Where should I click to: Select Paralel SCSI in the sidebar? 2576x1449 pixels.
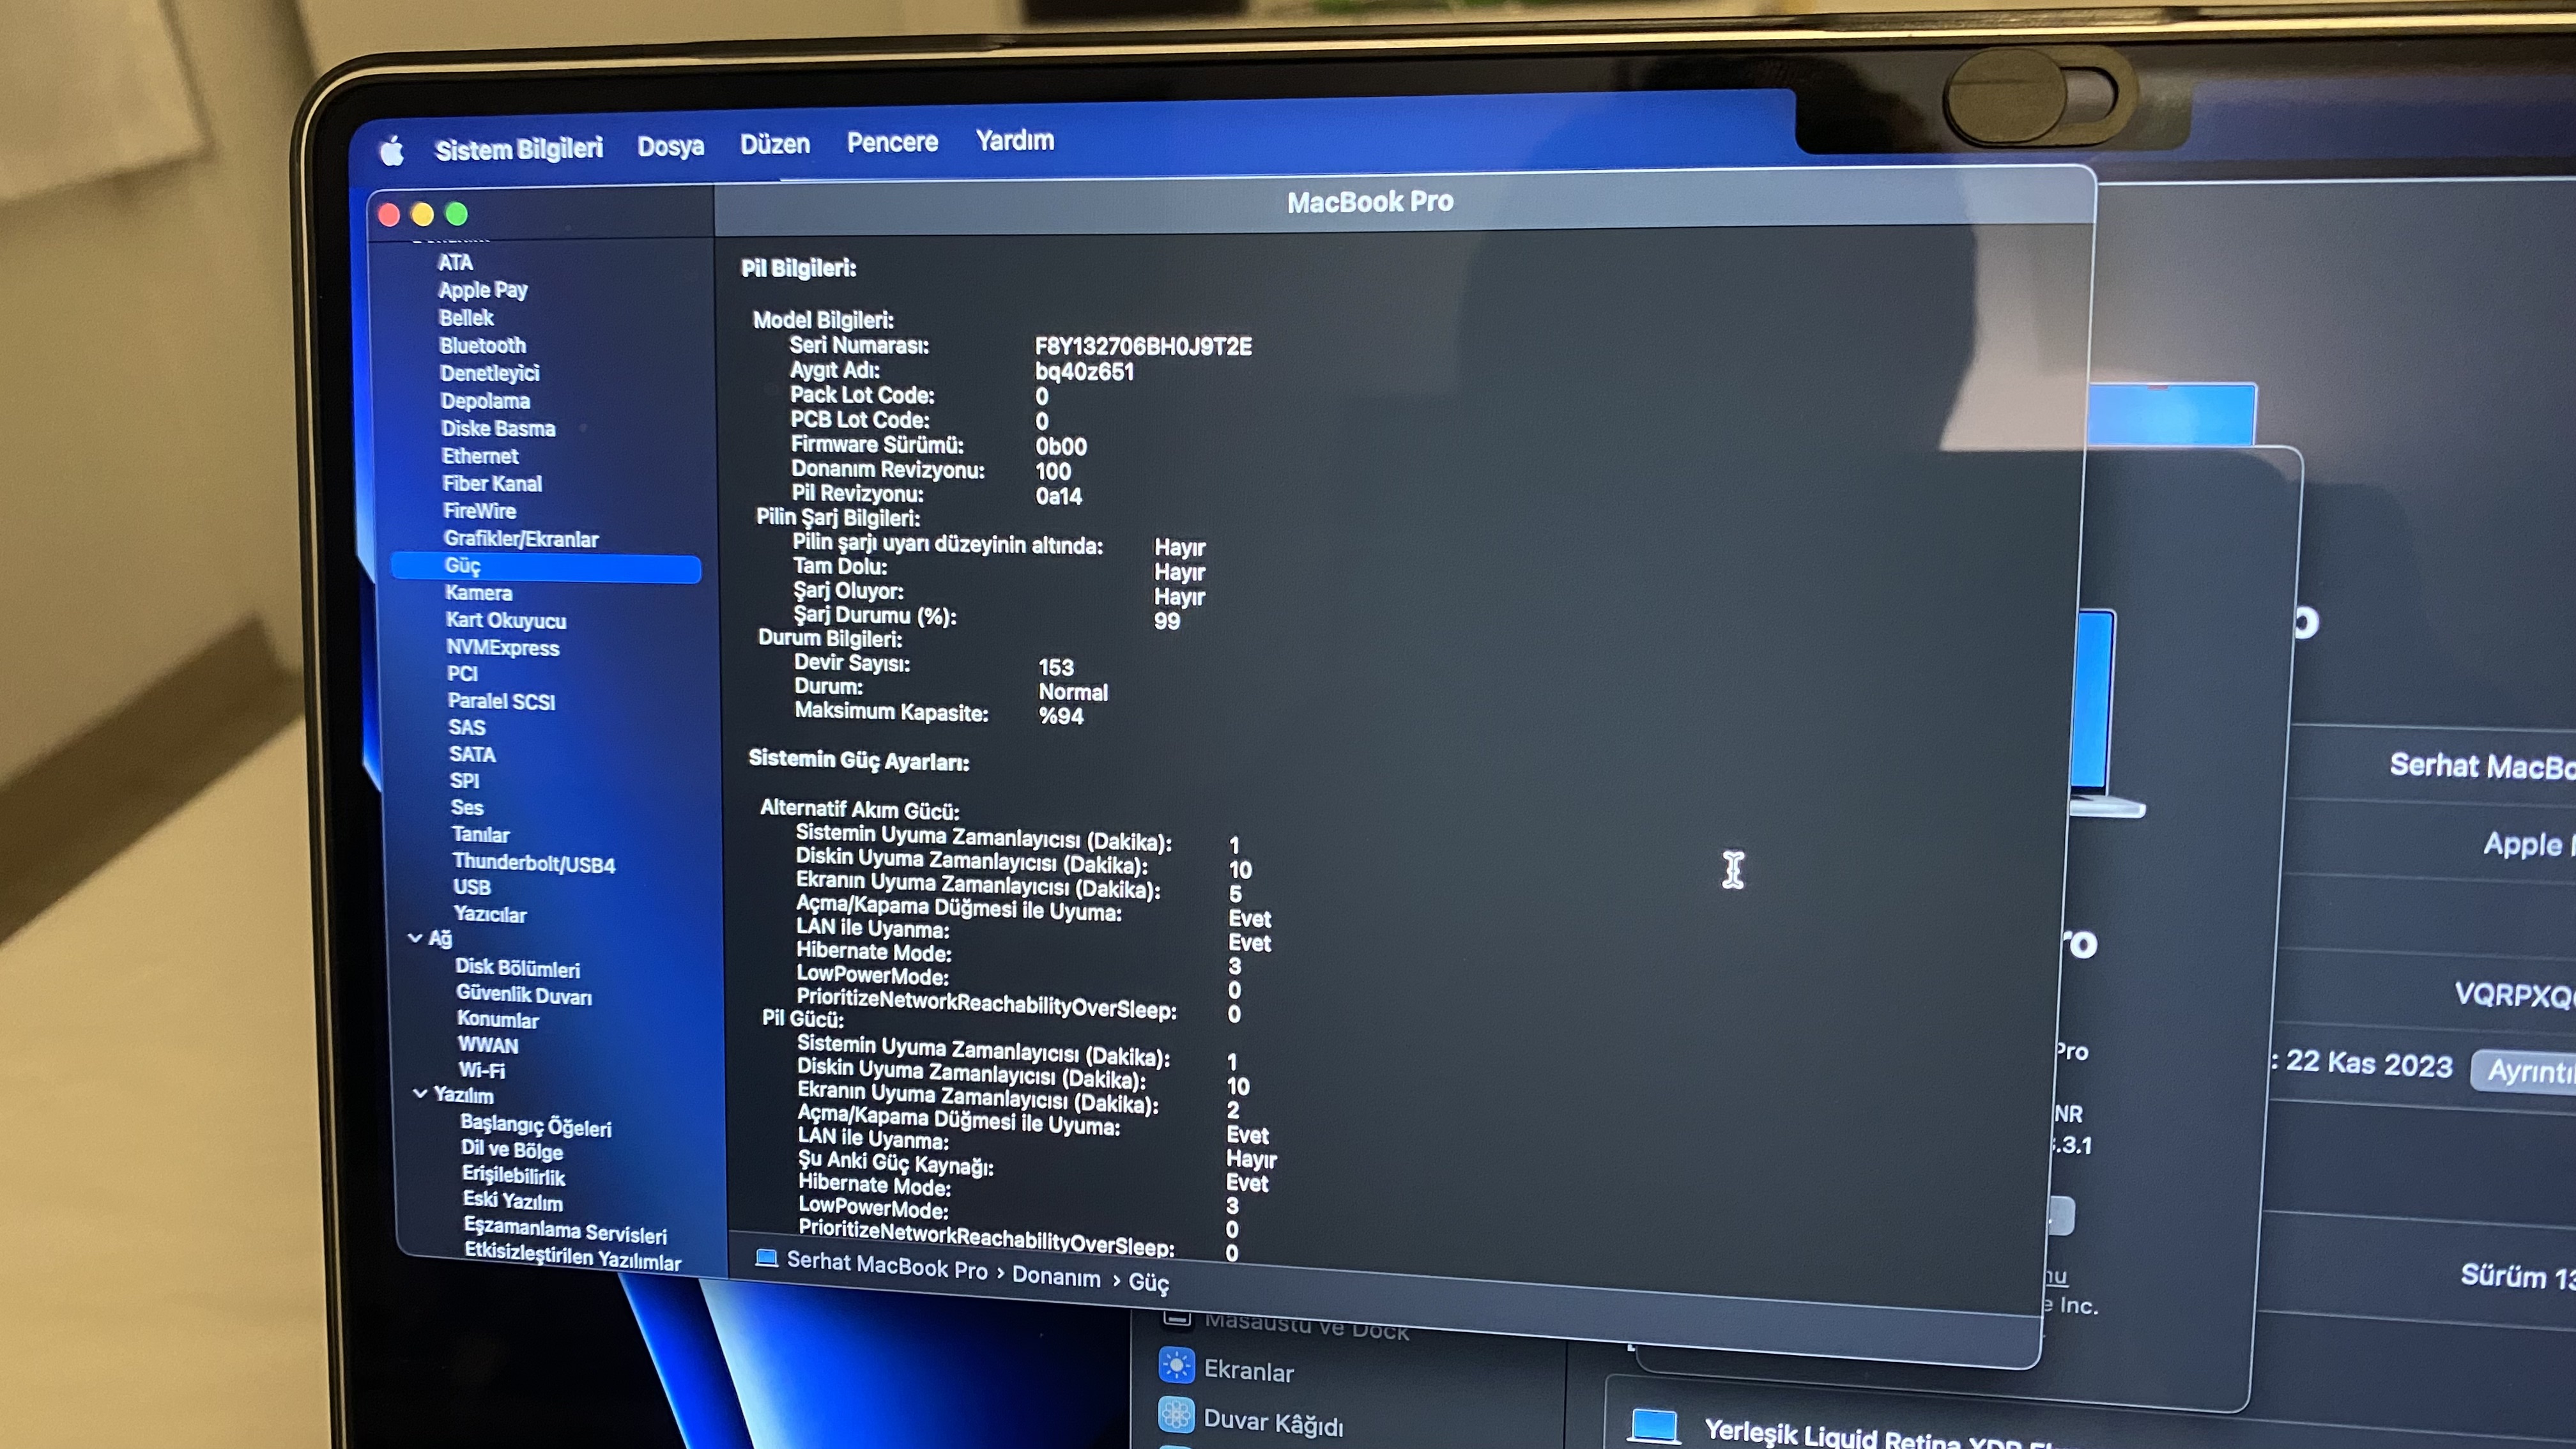(x=501, y=702)
